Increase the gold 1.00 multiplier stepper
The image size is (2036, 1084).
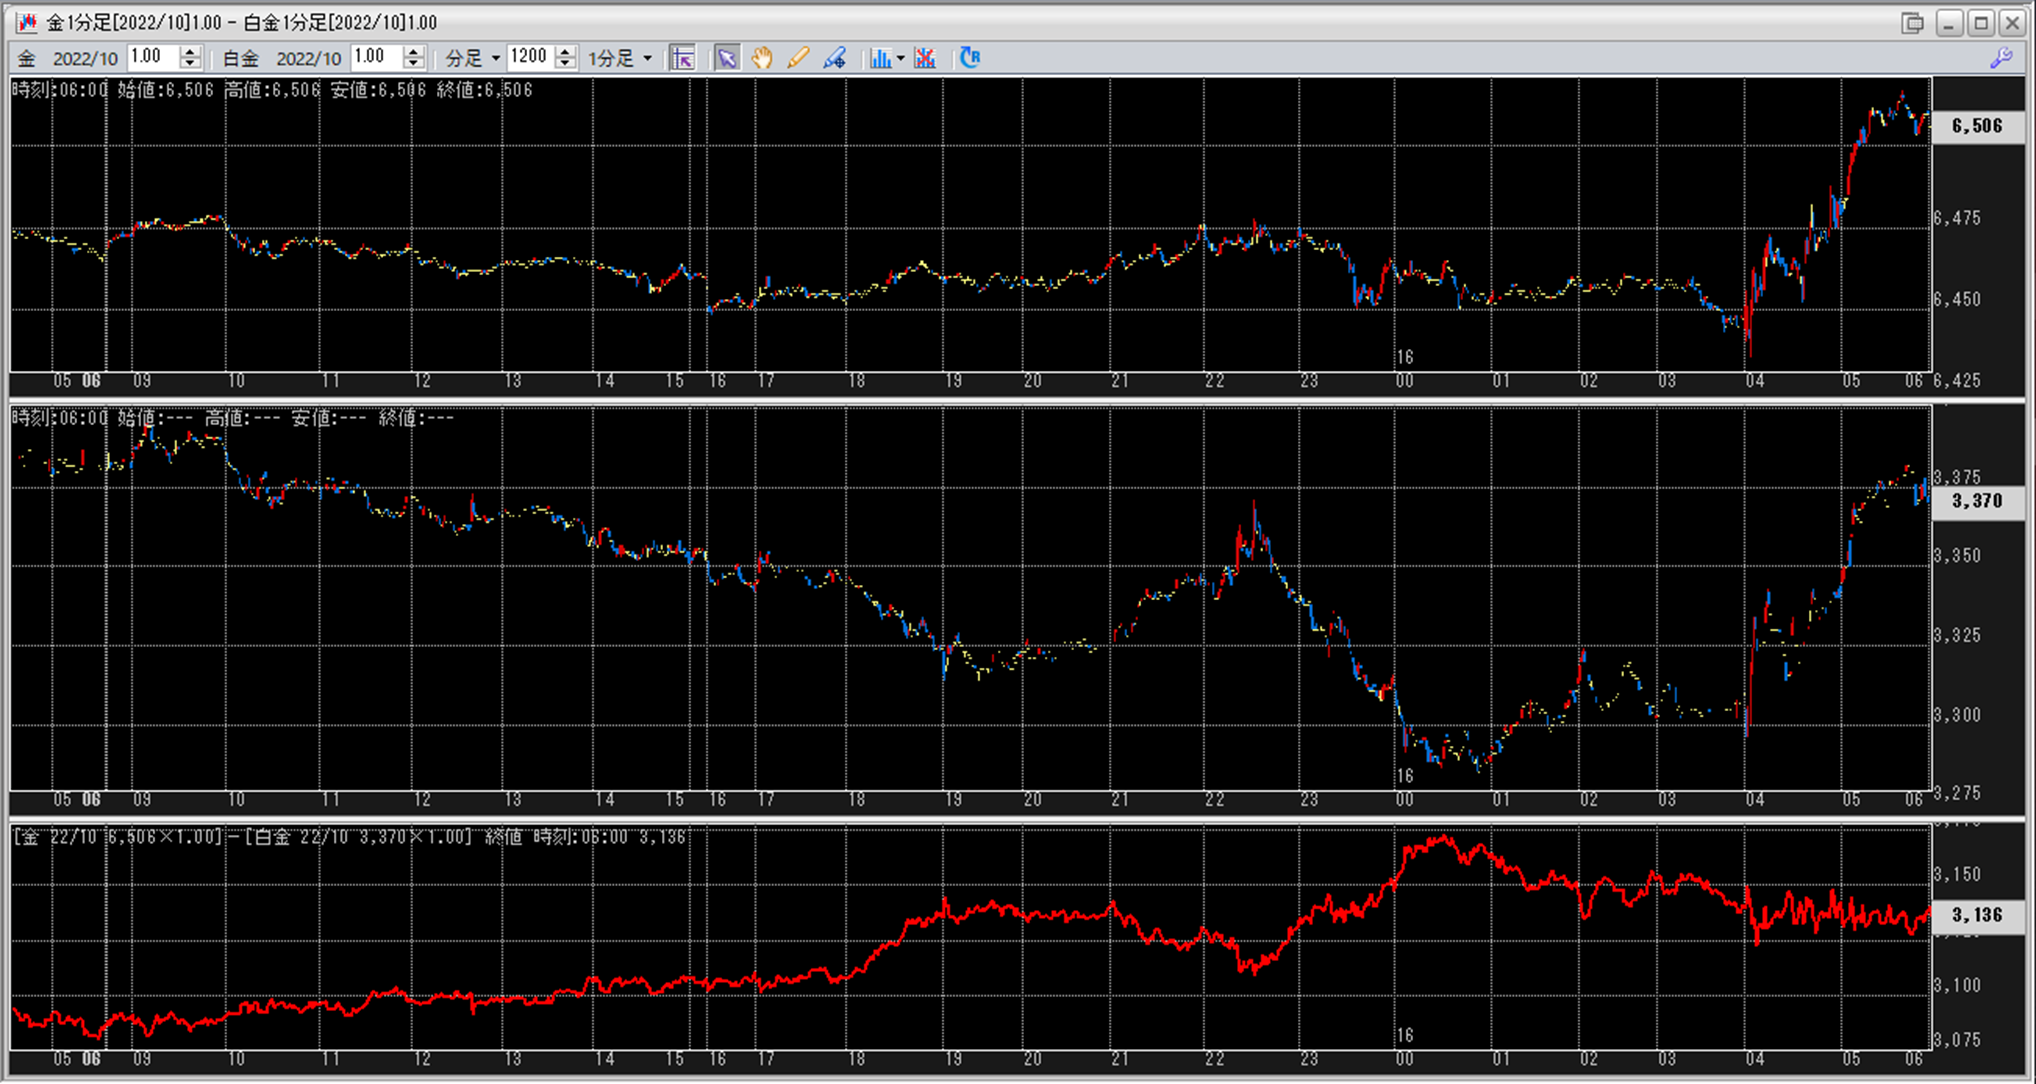point(190,52)
